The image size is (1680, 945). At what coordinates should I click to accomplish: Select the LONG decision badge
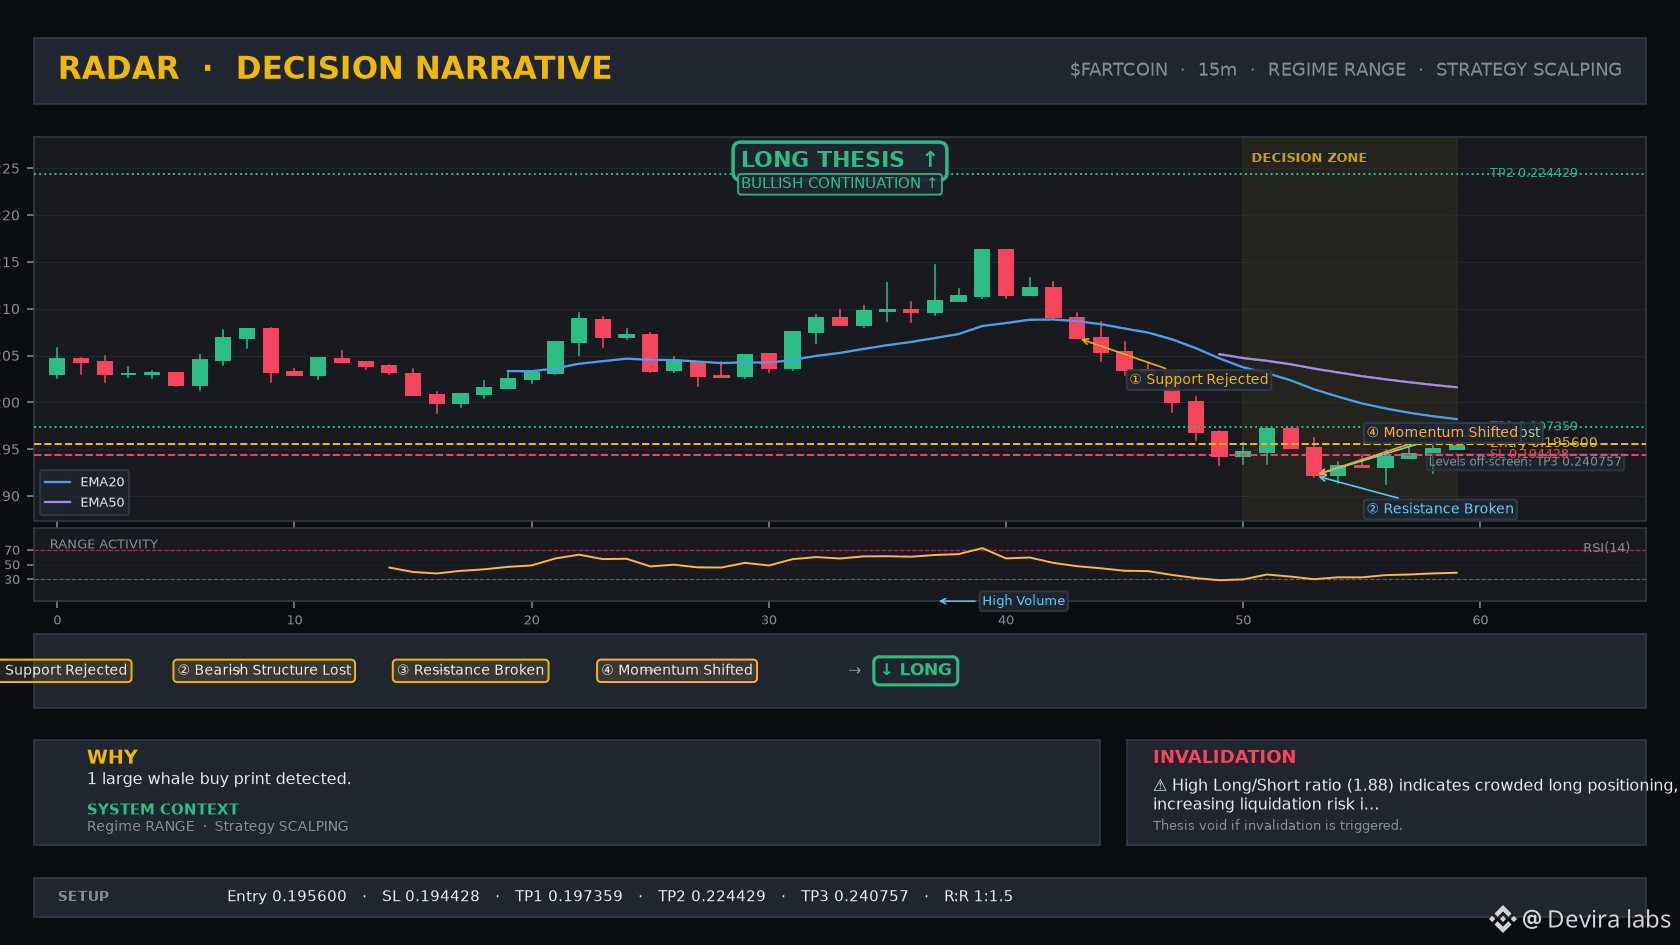[x=916, y=670]
